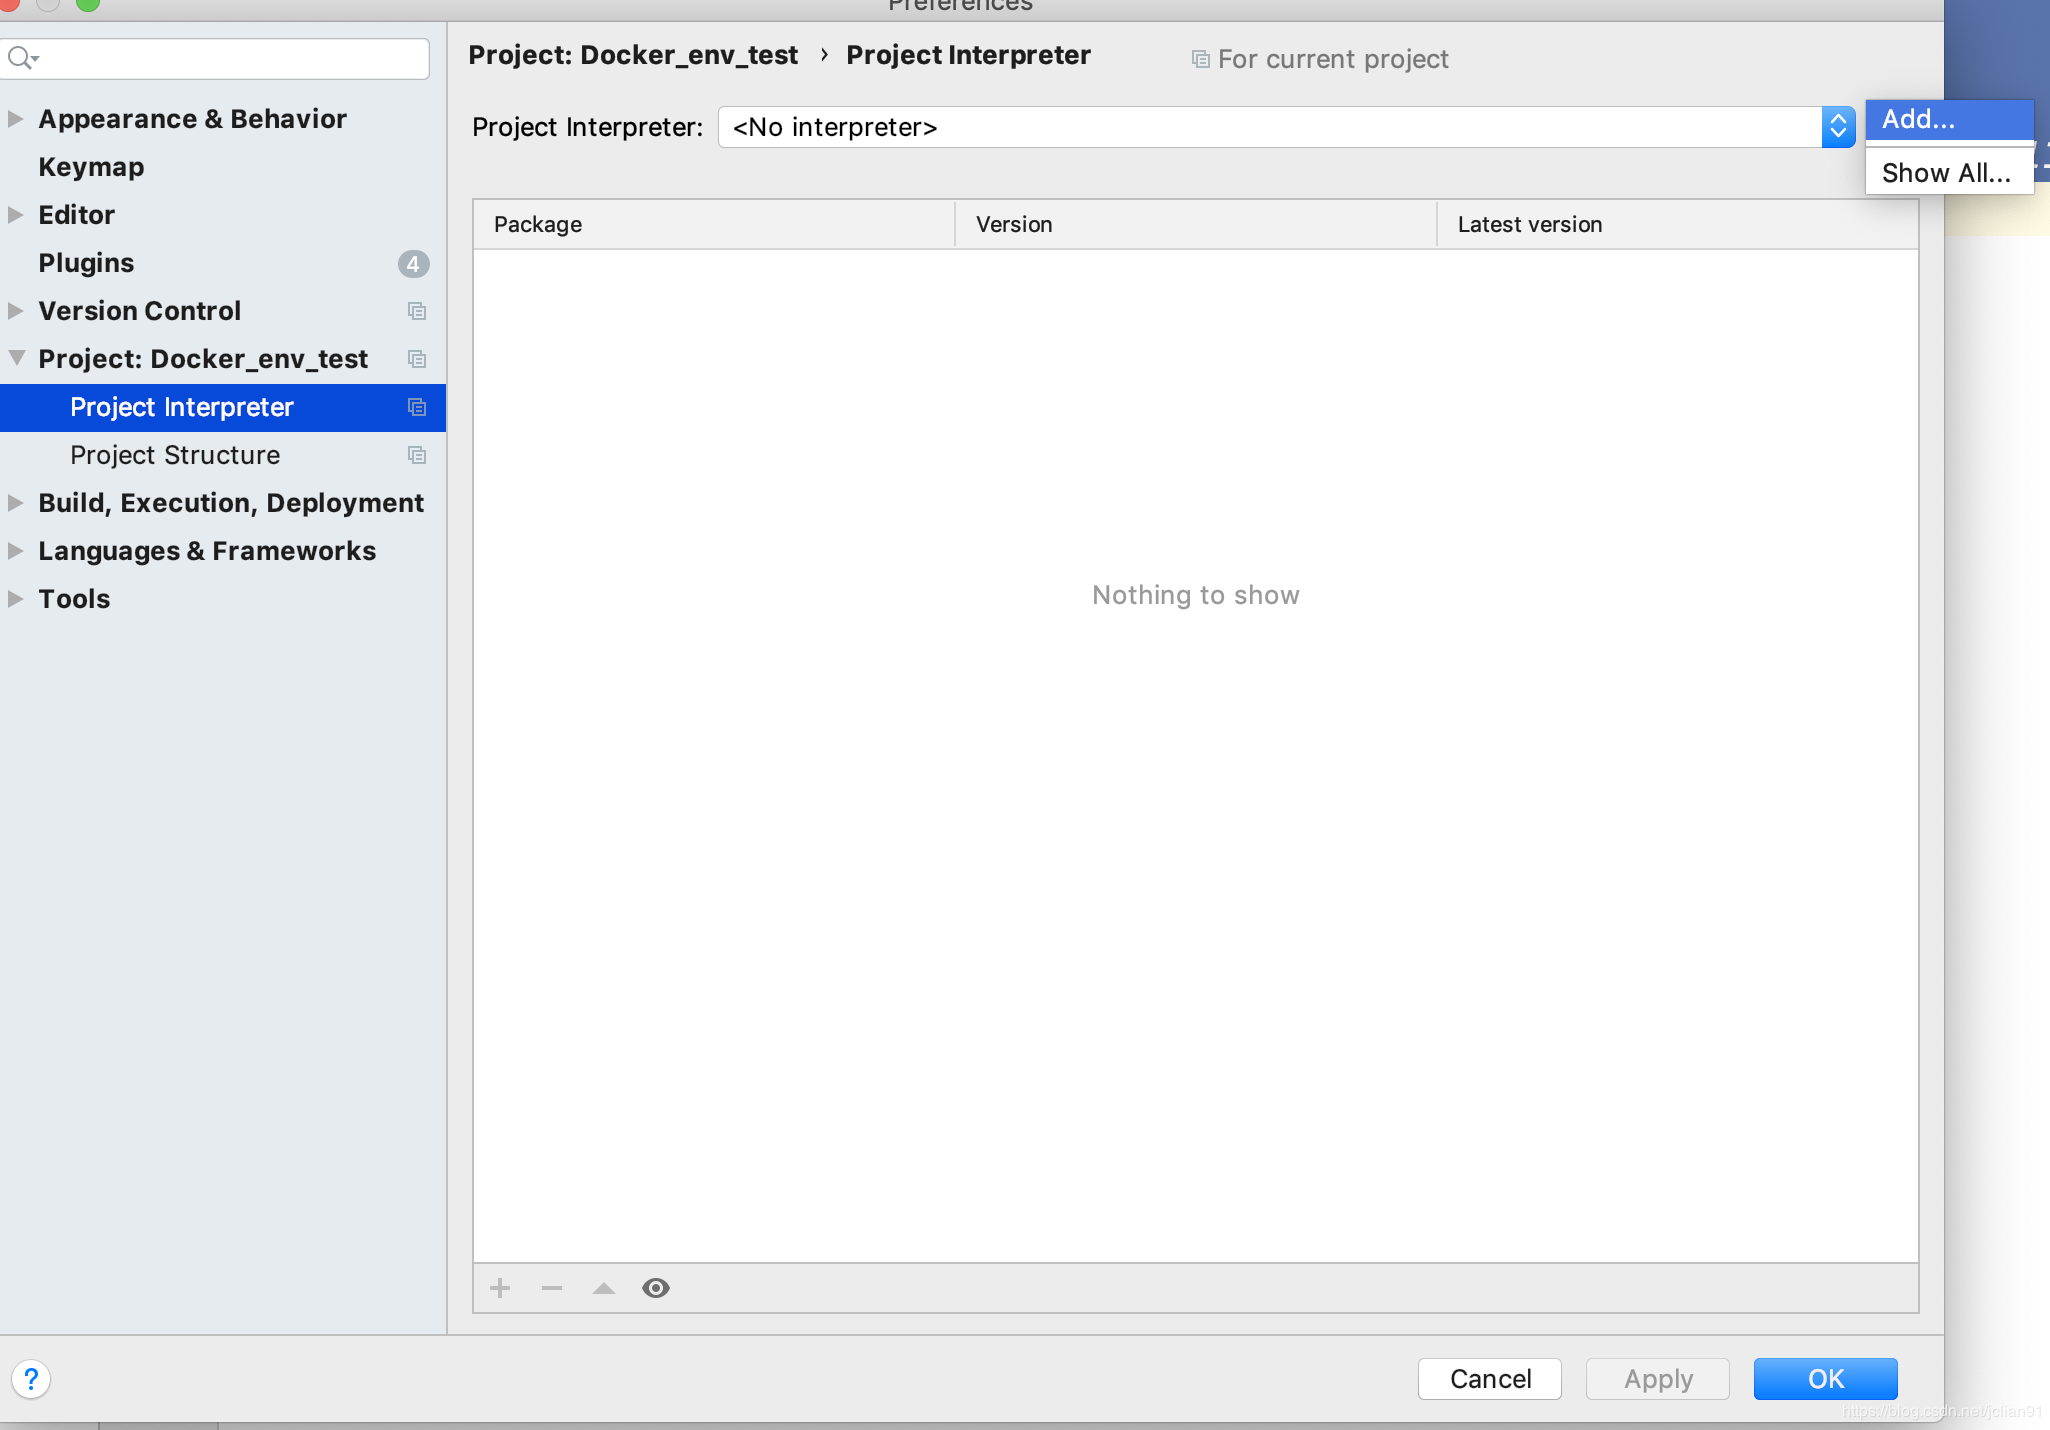Toggle show early releases eye icon

656,1288
